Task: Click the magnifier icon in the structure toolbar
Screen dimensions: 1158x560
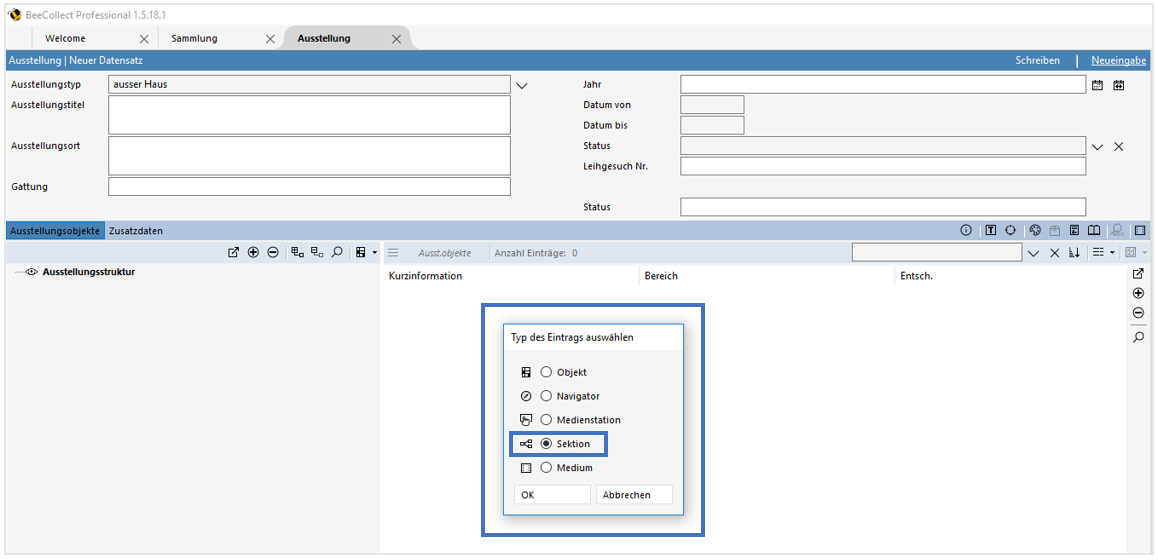Action: (337, 253)
